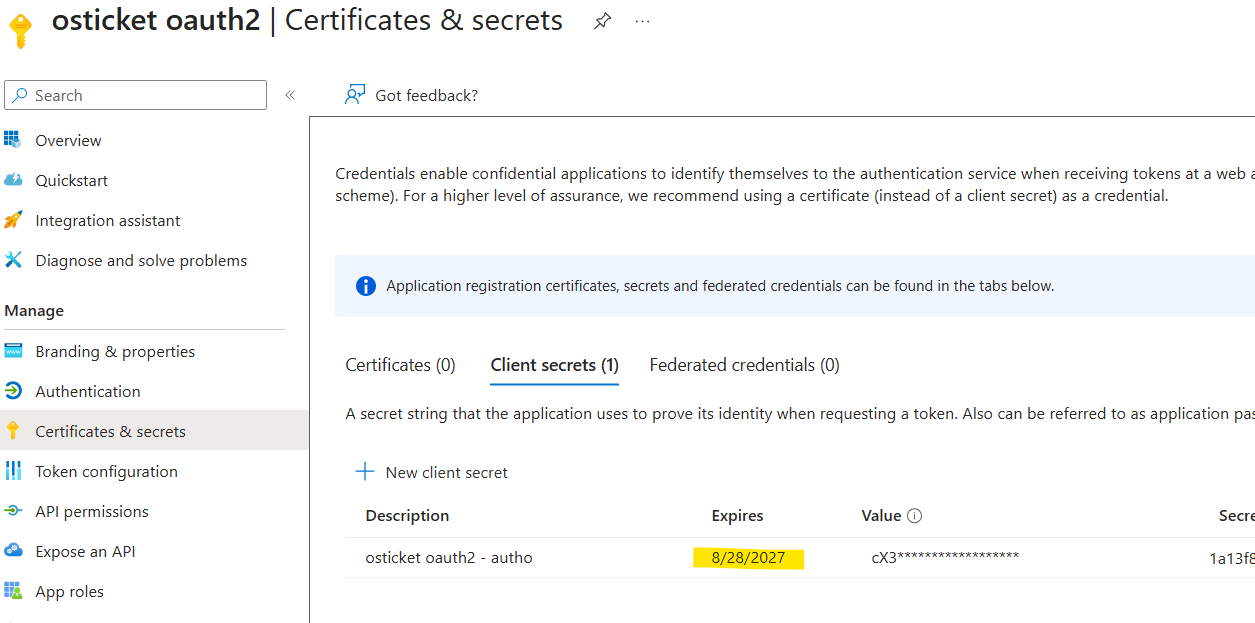Select the osticket oauth2 - autho description
This screenshot has height=623, width=1255.
[449, 558]
